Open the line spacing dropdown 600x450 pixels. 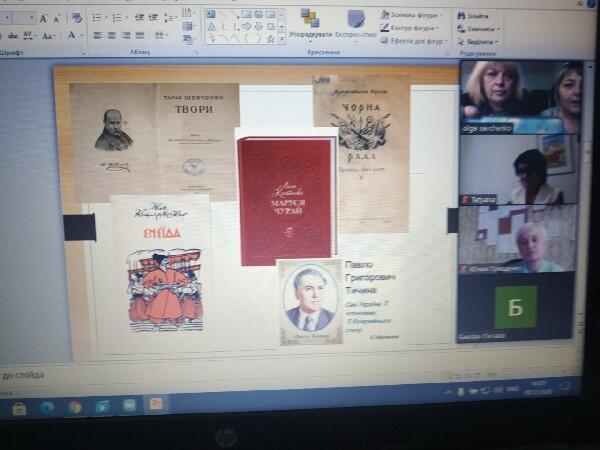(x=170, y=18)
